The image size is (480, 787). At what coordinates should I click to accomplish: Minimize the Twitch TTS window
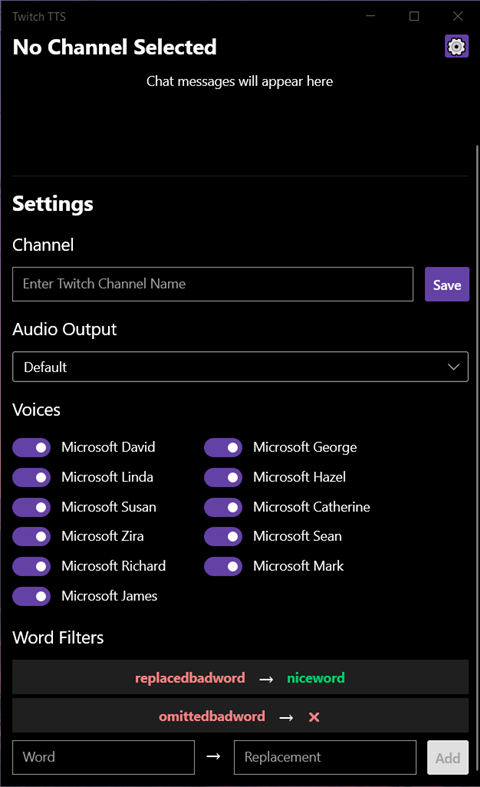(371, 16)
